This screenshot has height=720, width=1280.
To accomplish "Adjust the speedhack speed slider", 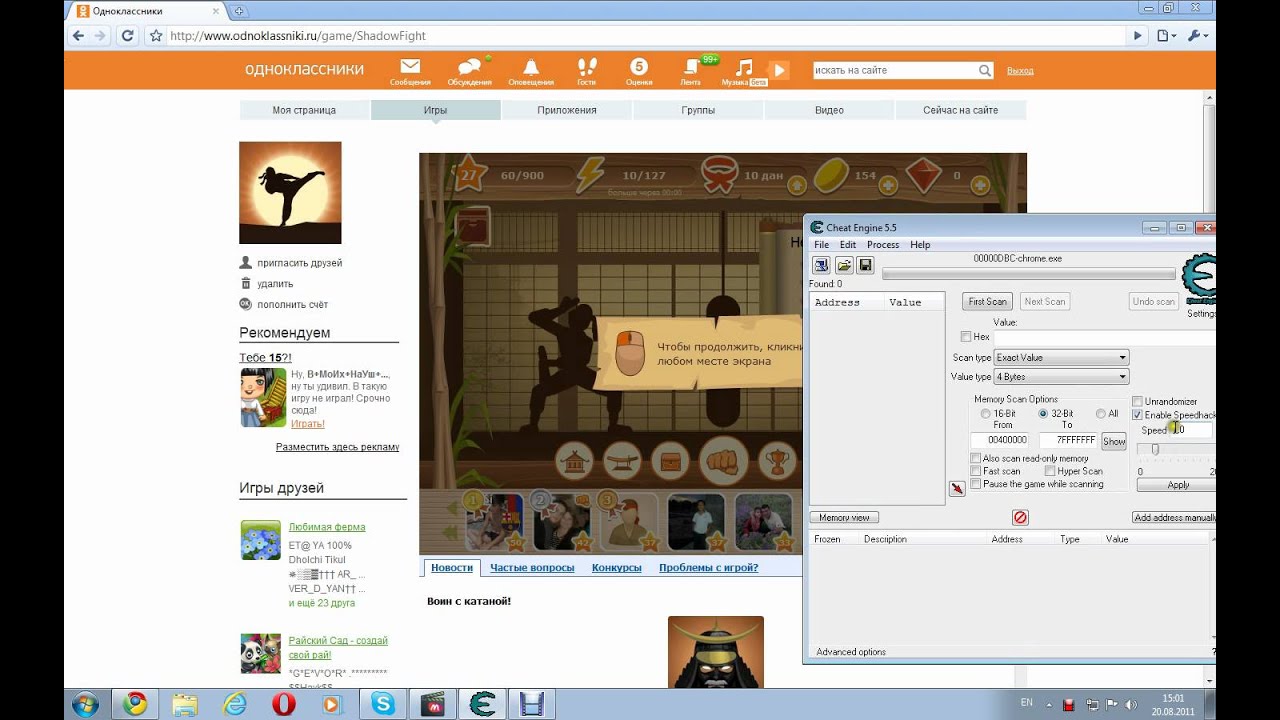I will [x=1155, y=450].
